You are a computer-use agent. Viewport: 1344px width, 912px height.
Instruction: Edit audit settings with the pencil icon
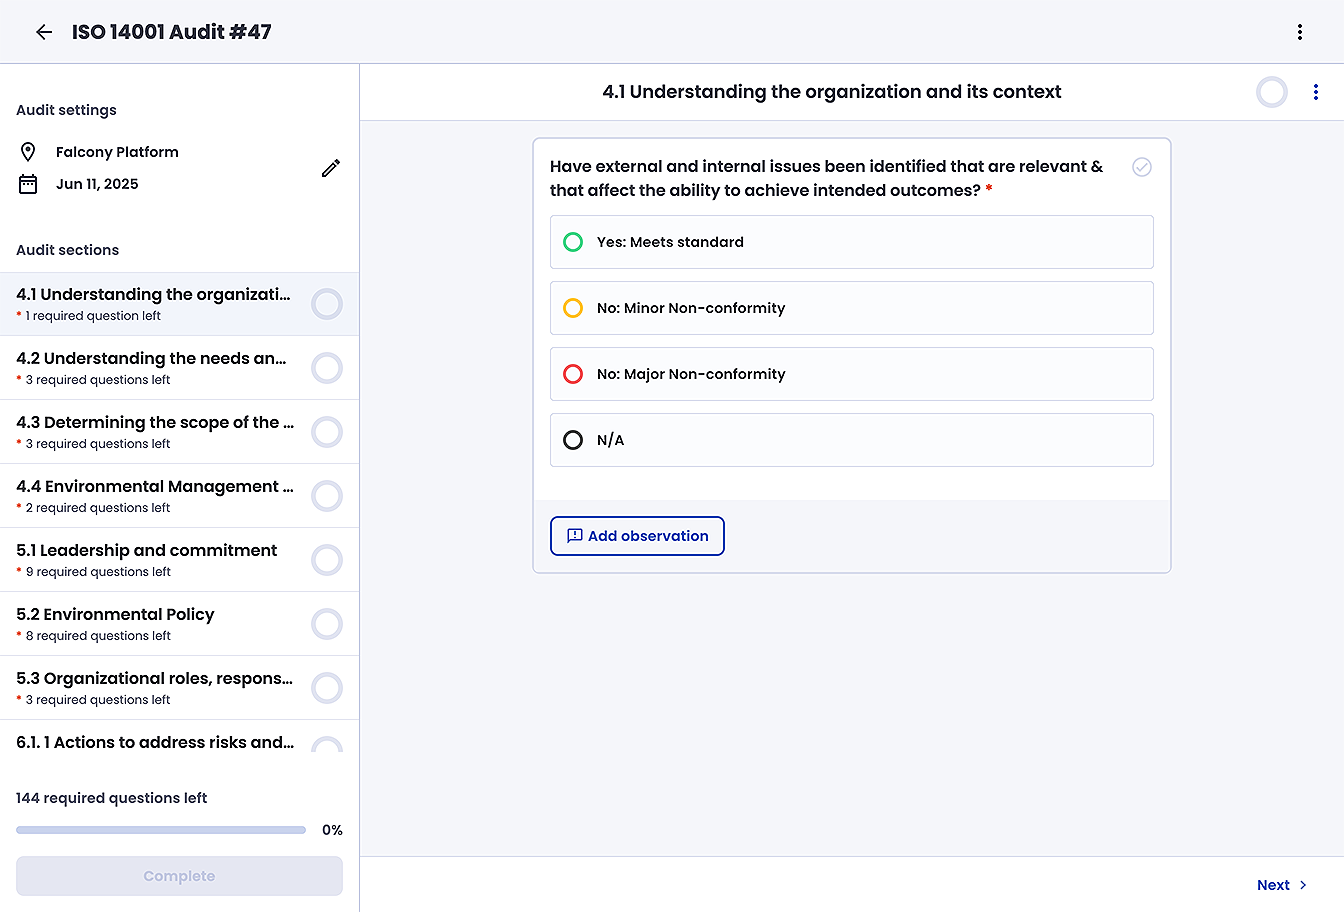point(331,168)
